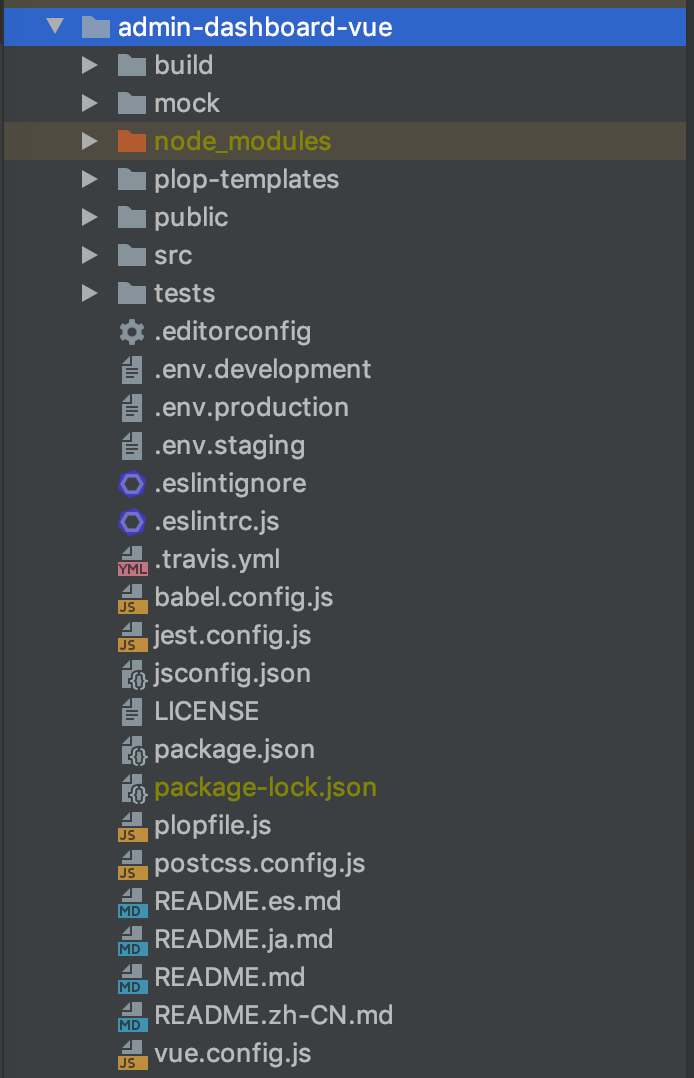Click the JSON icon next to package.json

[133, 750]
